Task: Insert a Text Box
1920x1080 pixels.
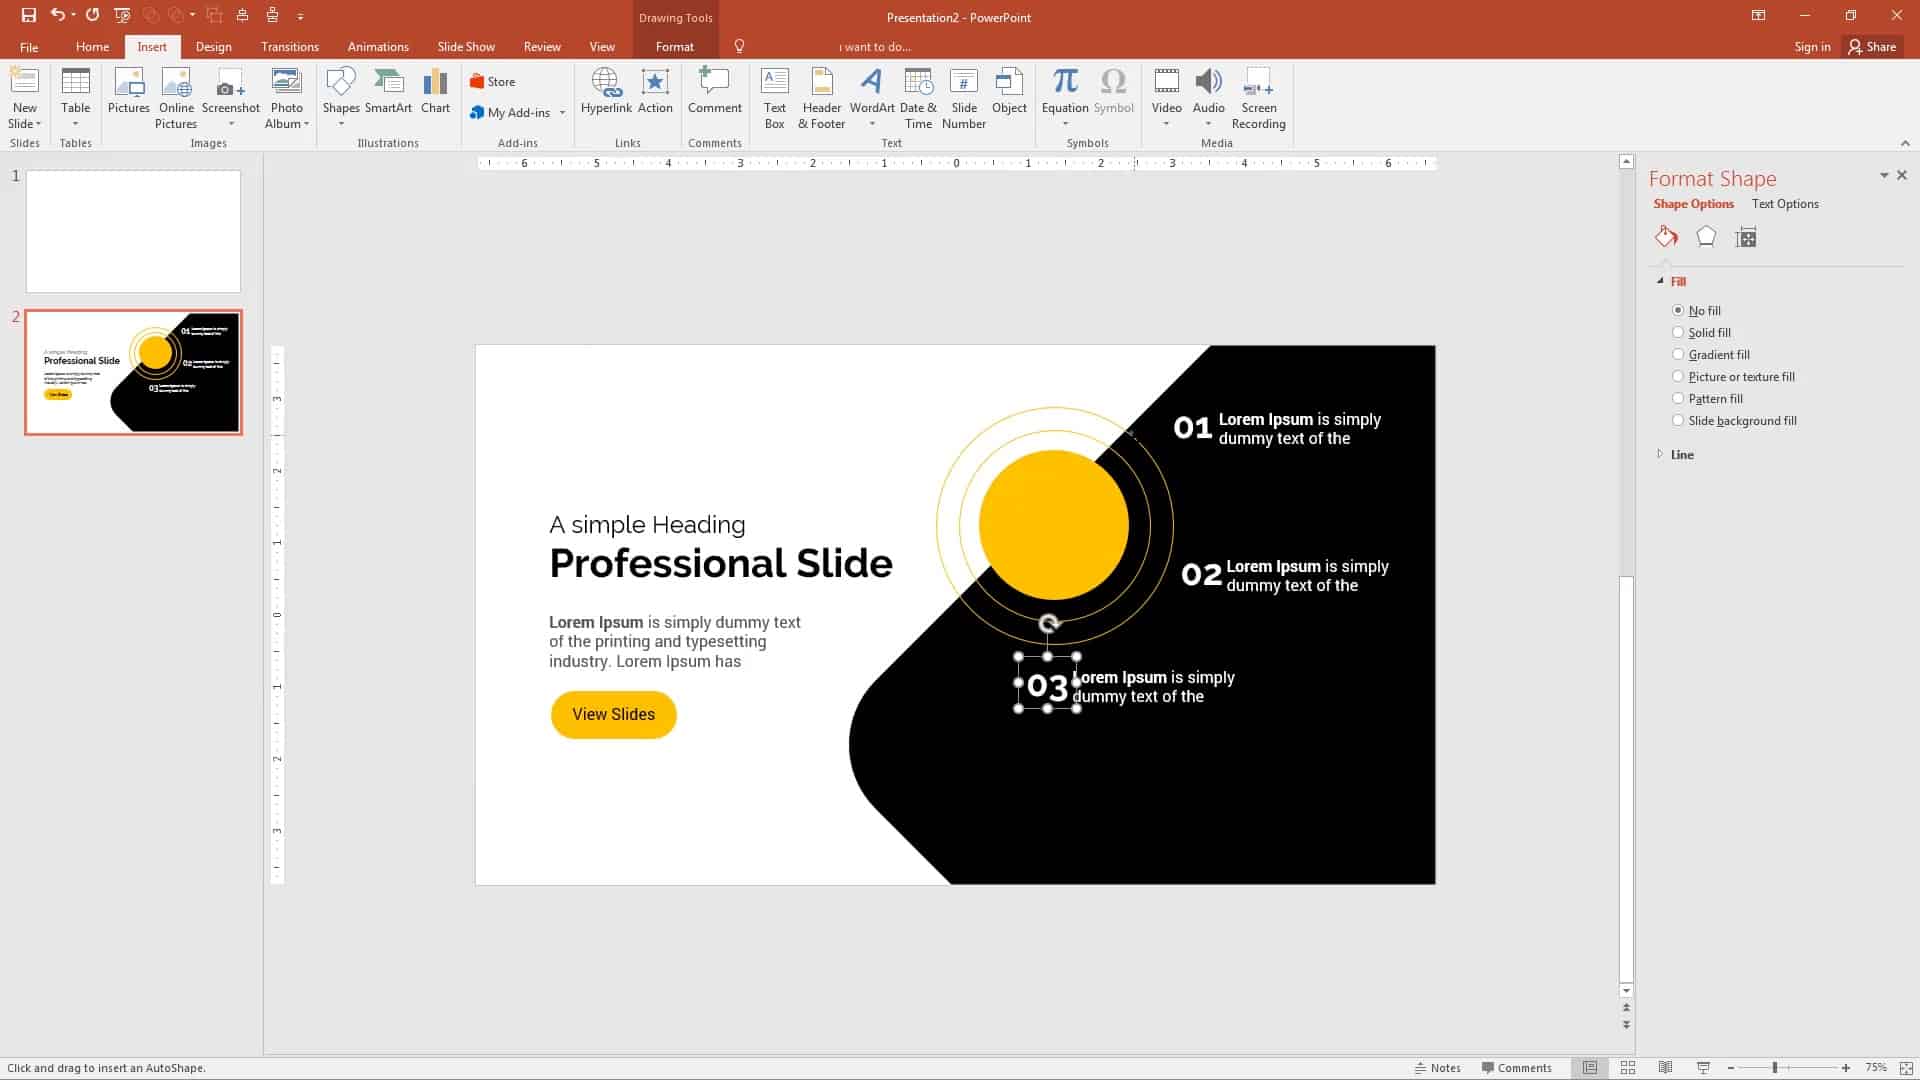Action: (774, 97)
